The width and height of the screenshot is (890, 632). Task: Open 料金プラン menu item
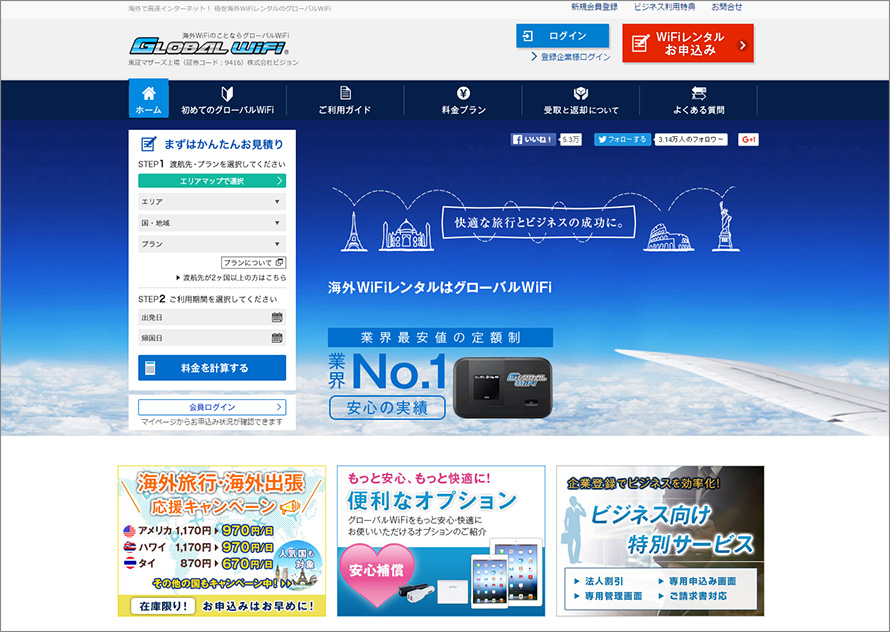463,100
